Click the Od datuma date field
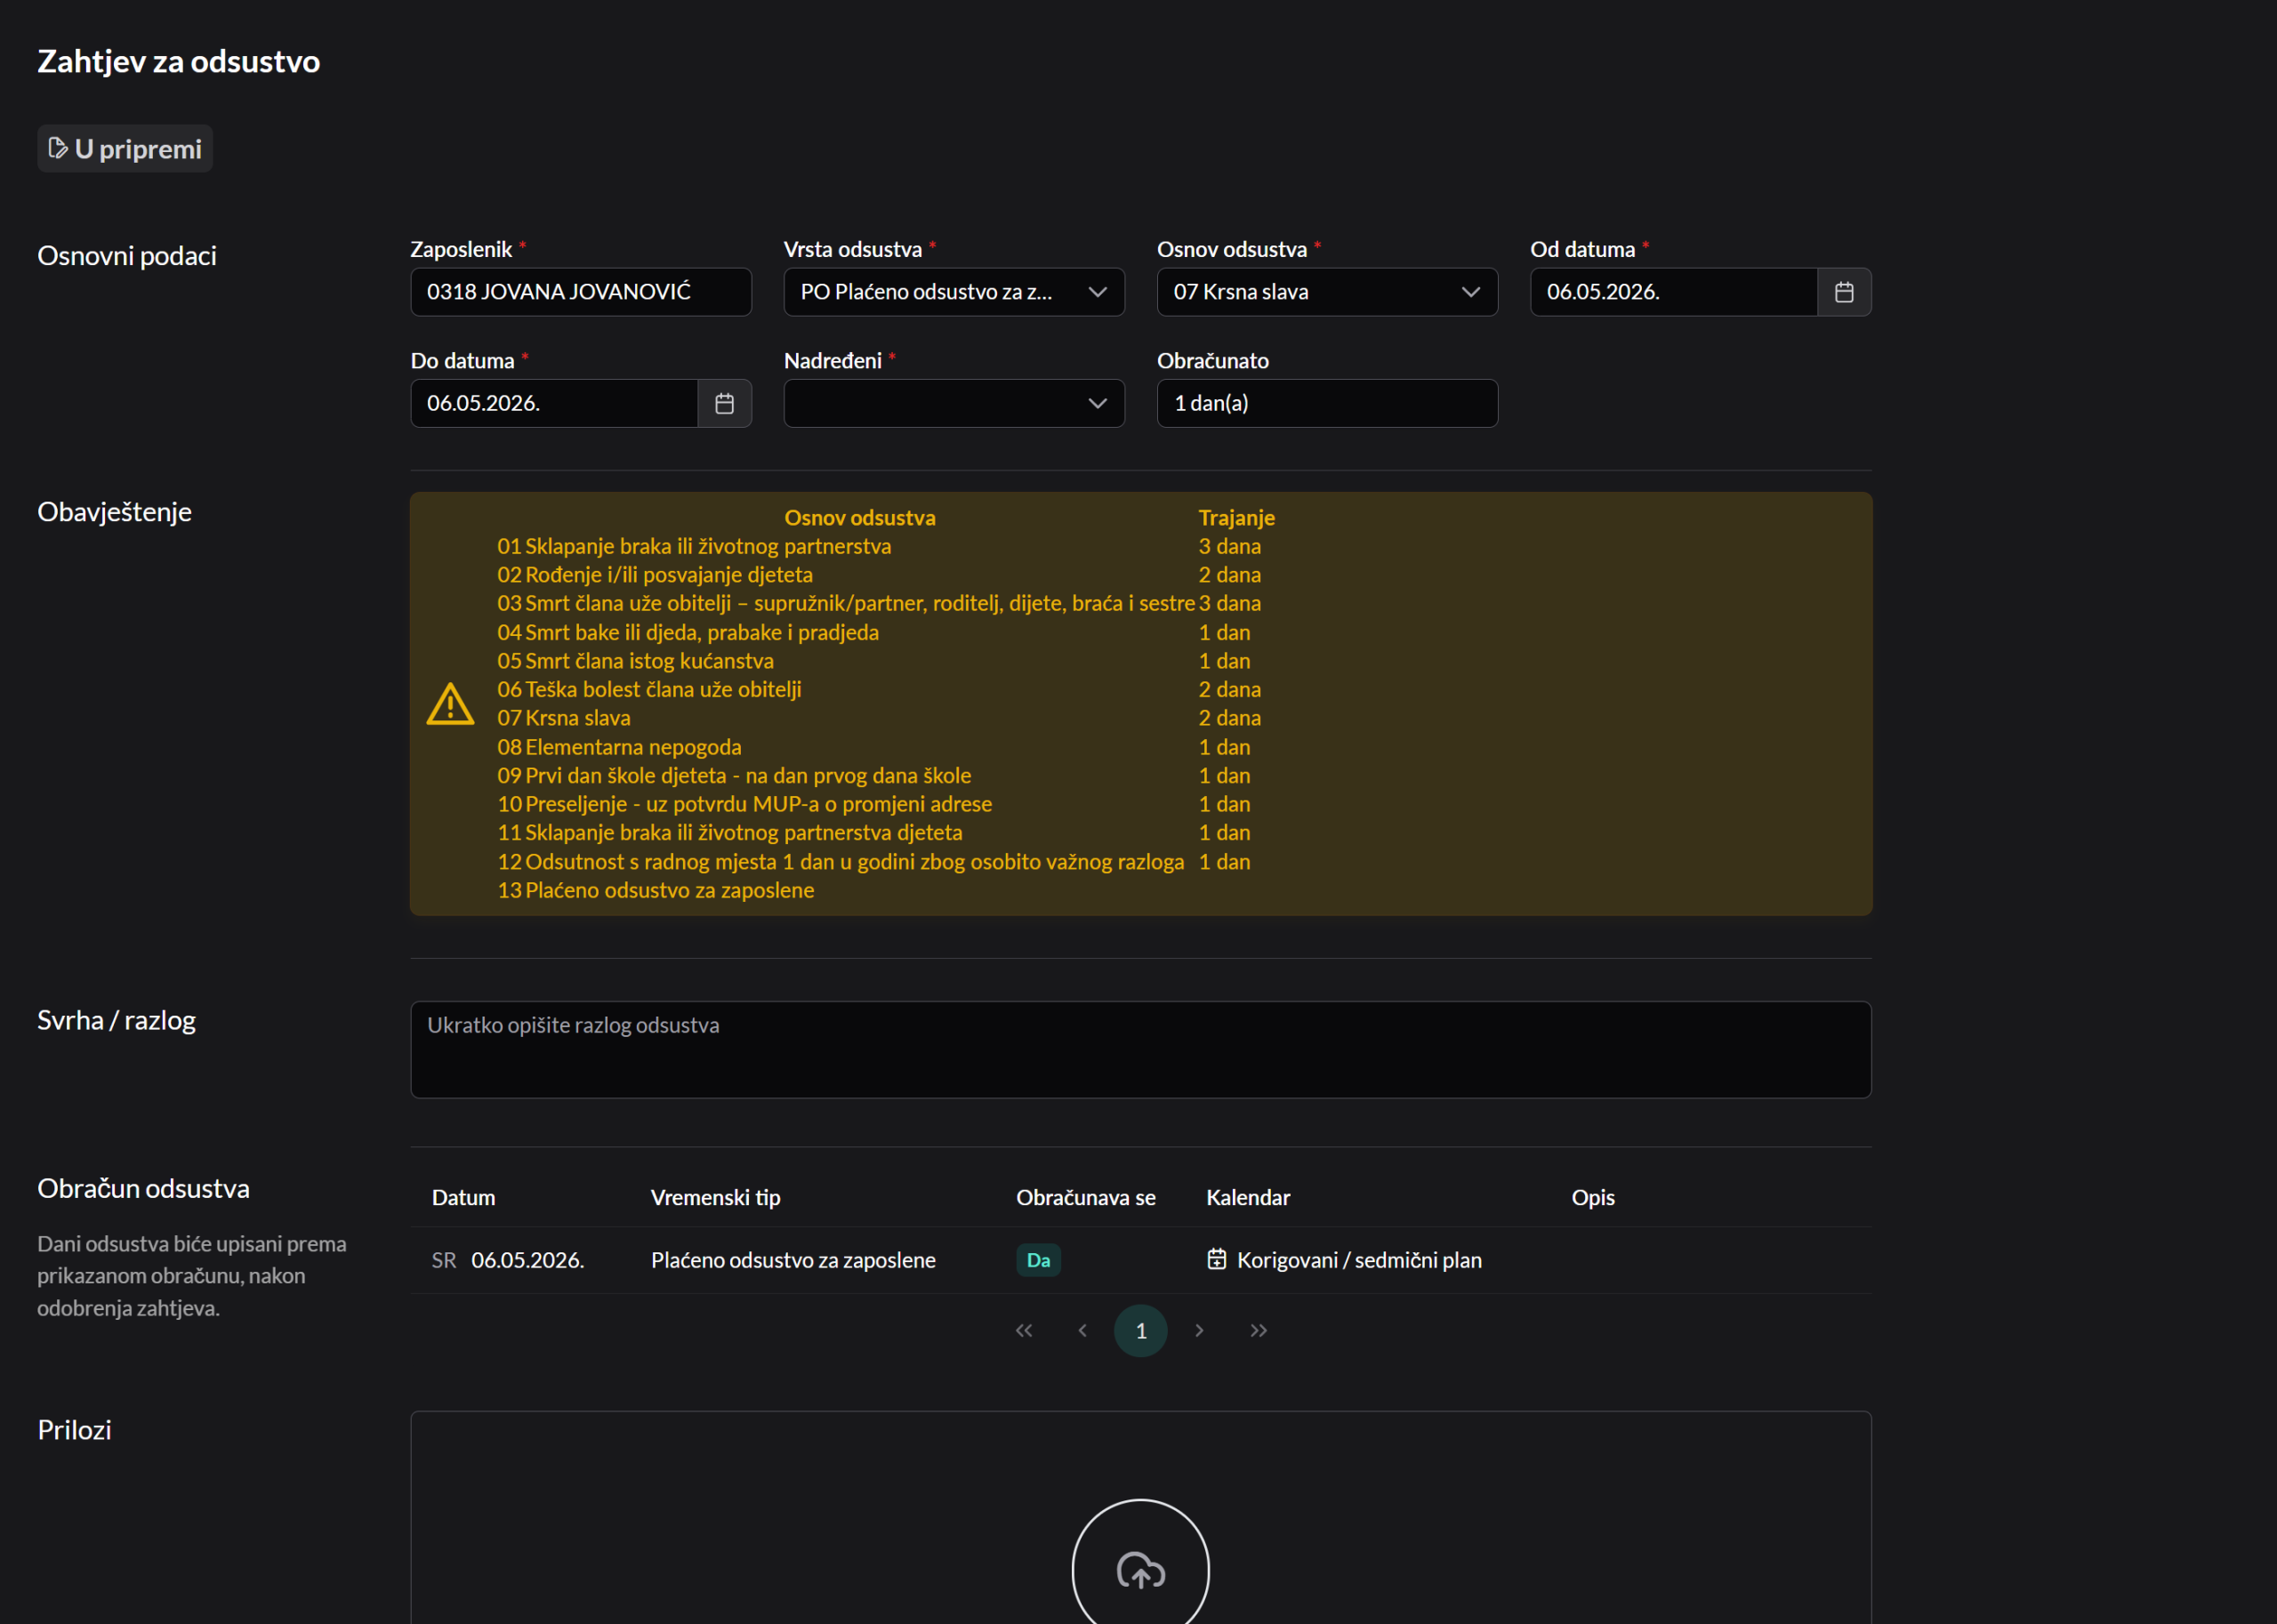The image size is (2277, 1624). (x=1672, y=292)
